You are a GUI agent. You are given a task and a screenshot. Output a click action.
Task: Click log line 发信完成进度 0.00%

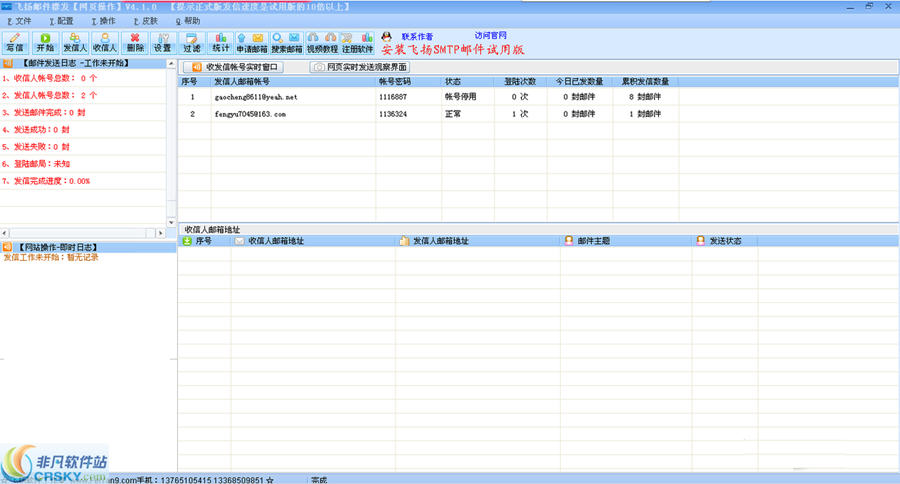click(x=46, y=181)
